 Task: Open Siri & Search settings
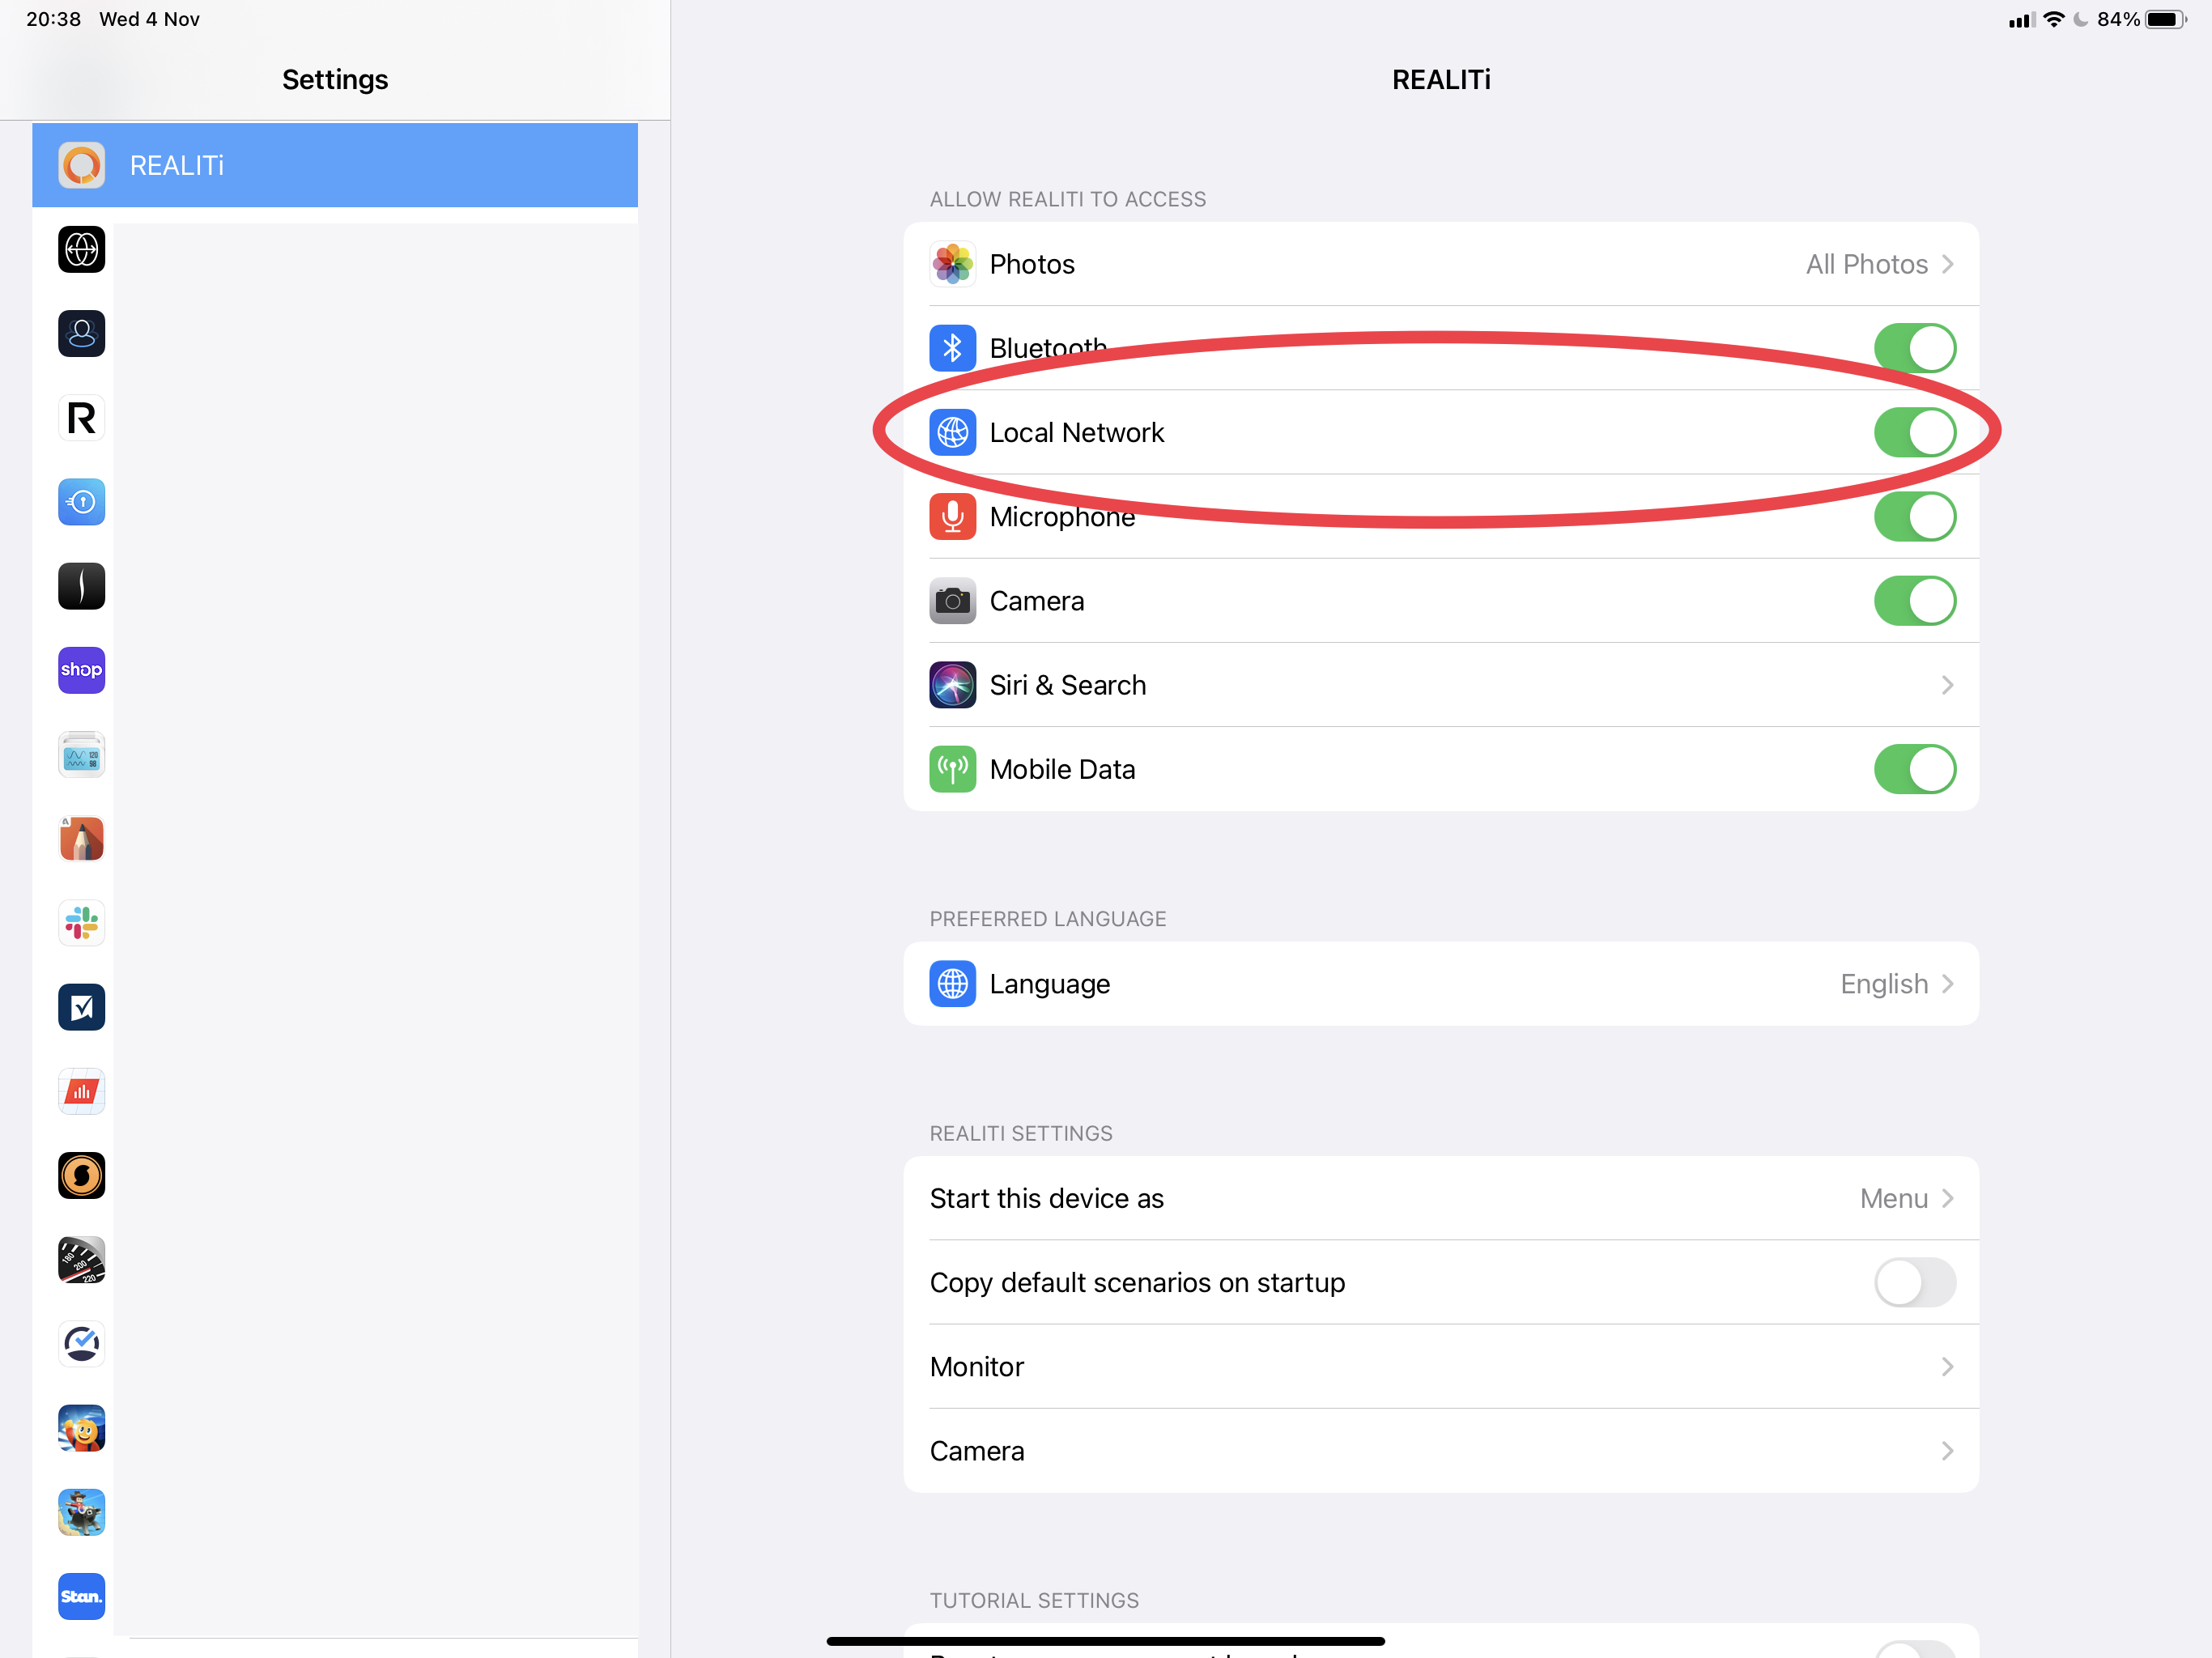(x=1440, y=685)
